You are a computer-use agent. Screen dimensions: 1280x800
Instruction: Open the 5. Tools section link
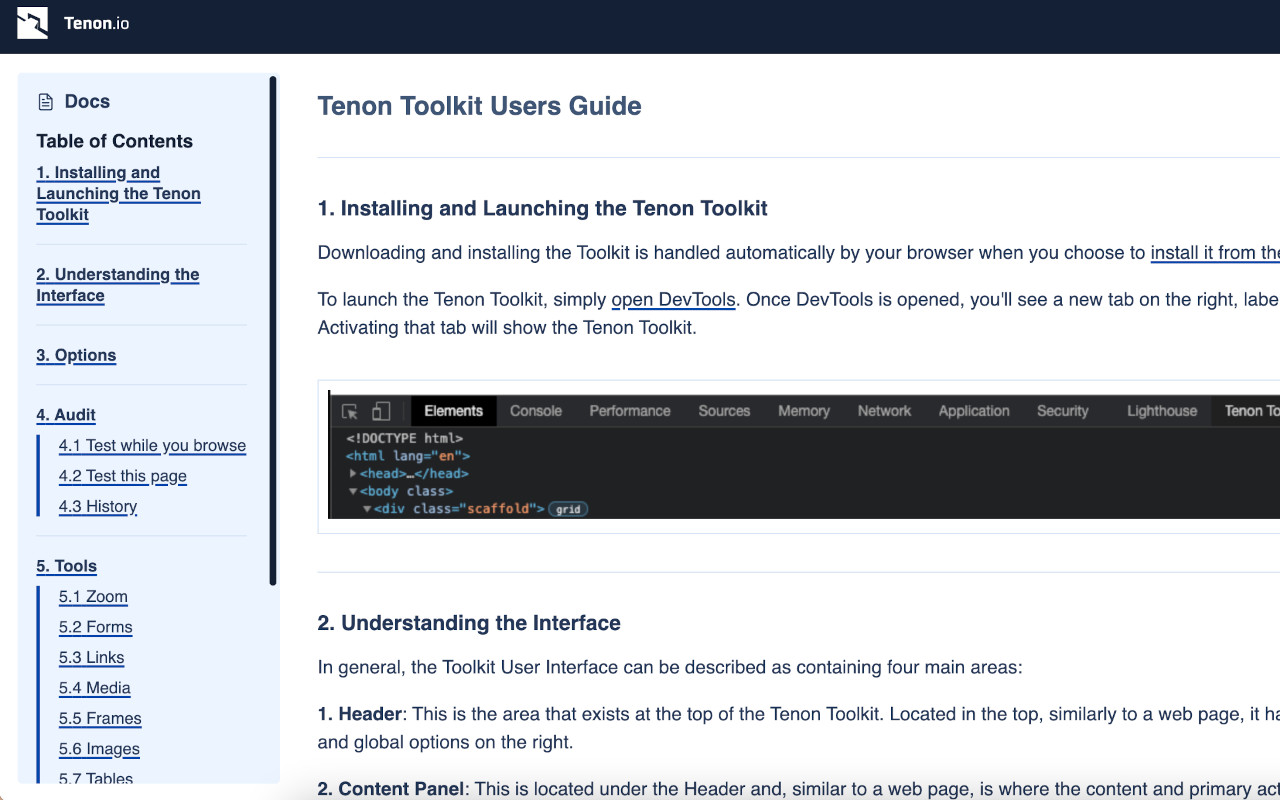67,566
